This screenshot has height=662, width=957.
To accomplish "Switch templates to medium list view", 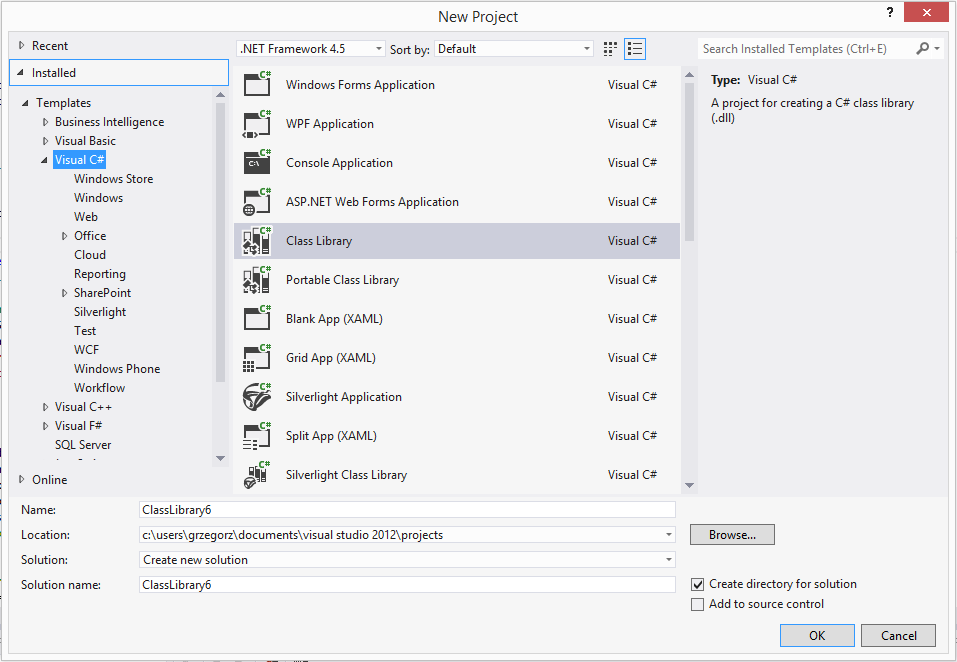I will coord(635,49).
